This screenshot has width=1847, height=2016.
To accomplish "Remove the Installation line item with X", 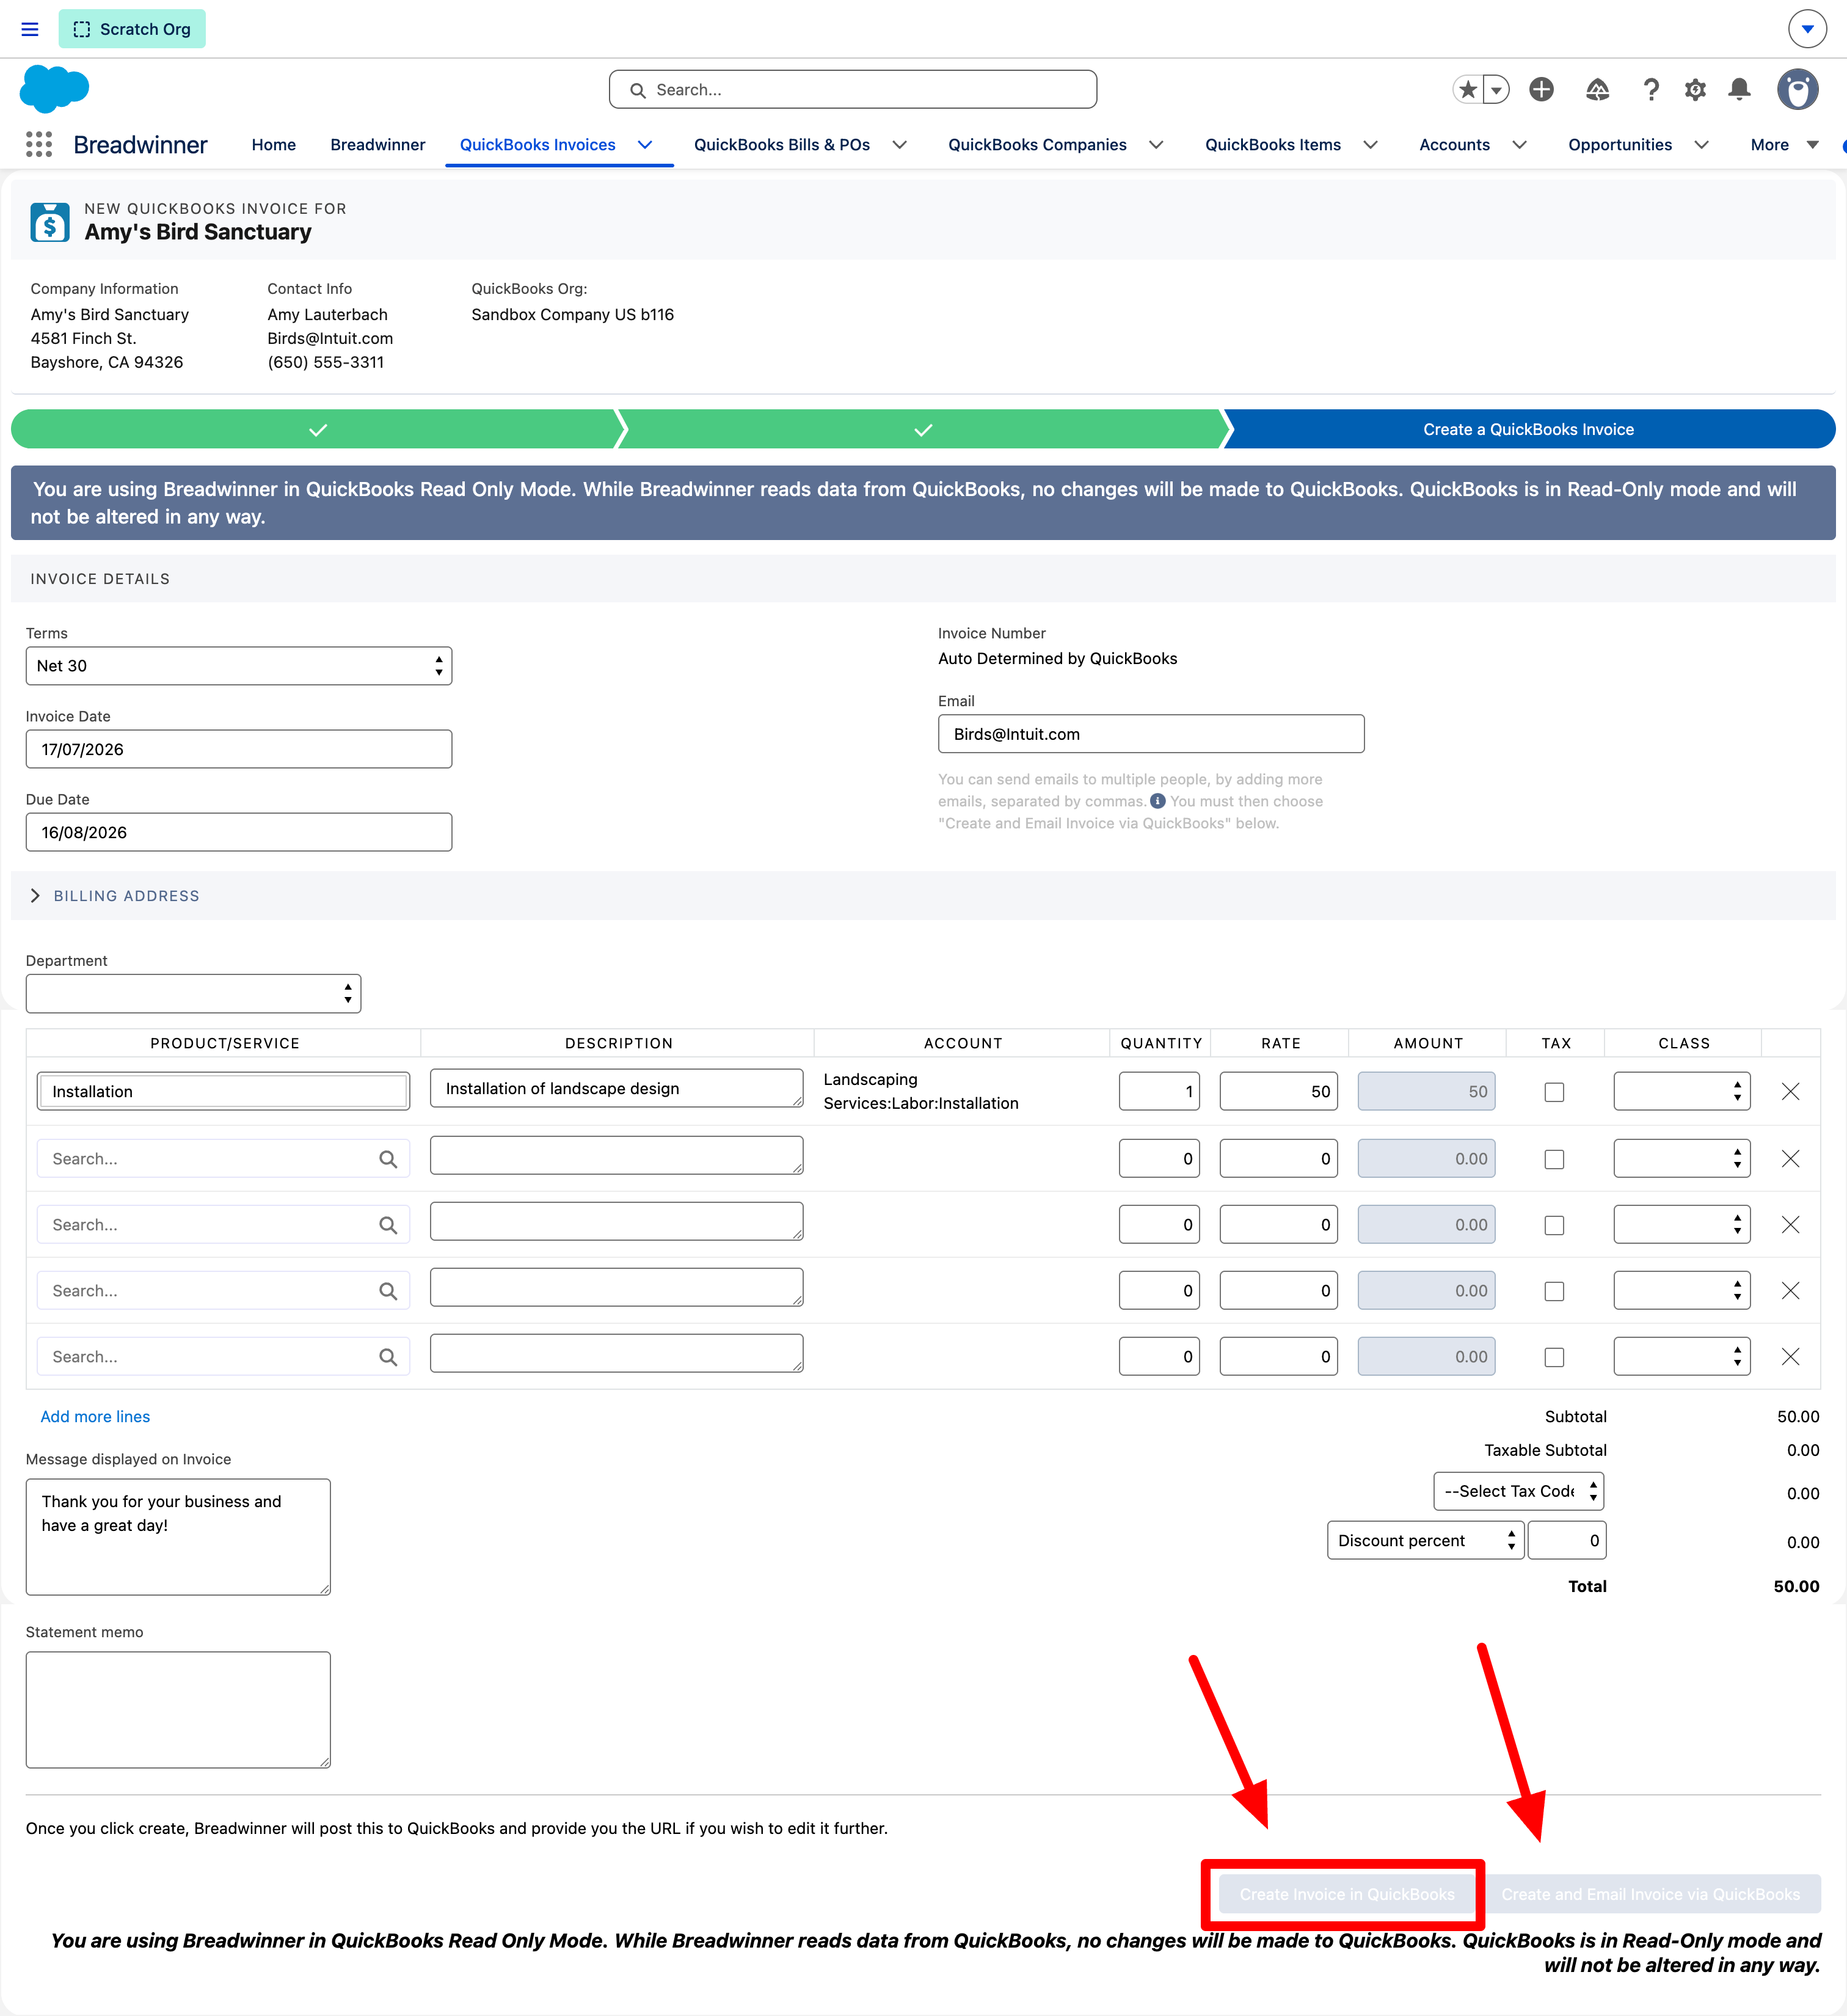I will 1790,1092.
